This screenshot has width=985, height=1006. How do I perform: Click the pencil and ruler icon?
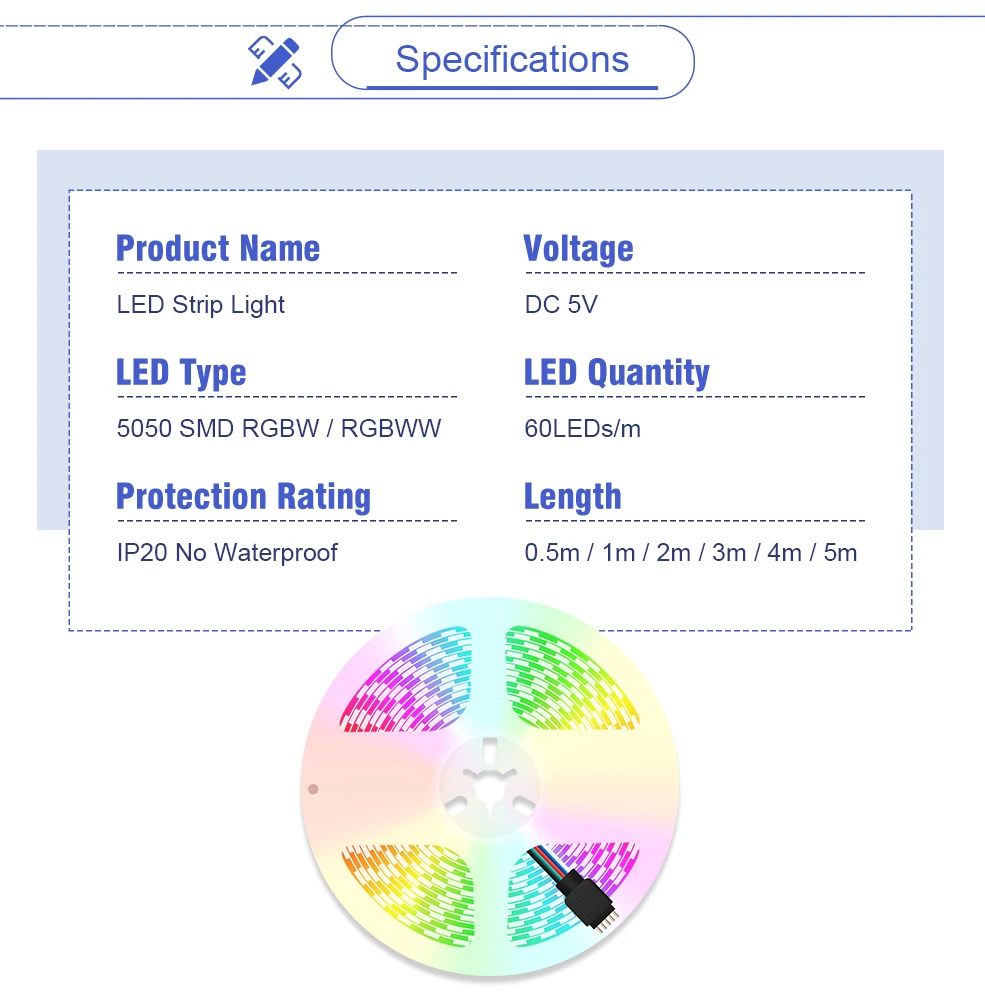(275, 62)
